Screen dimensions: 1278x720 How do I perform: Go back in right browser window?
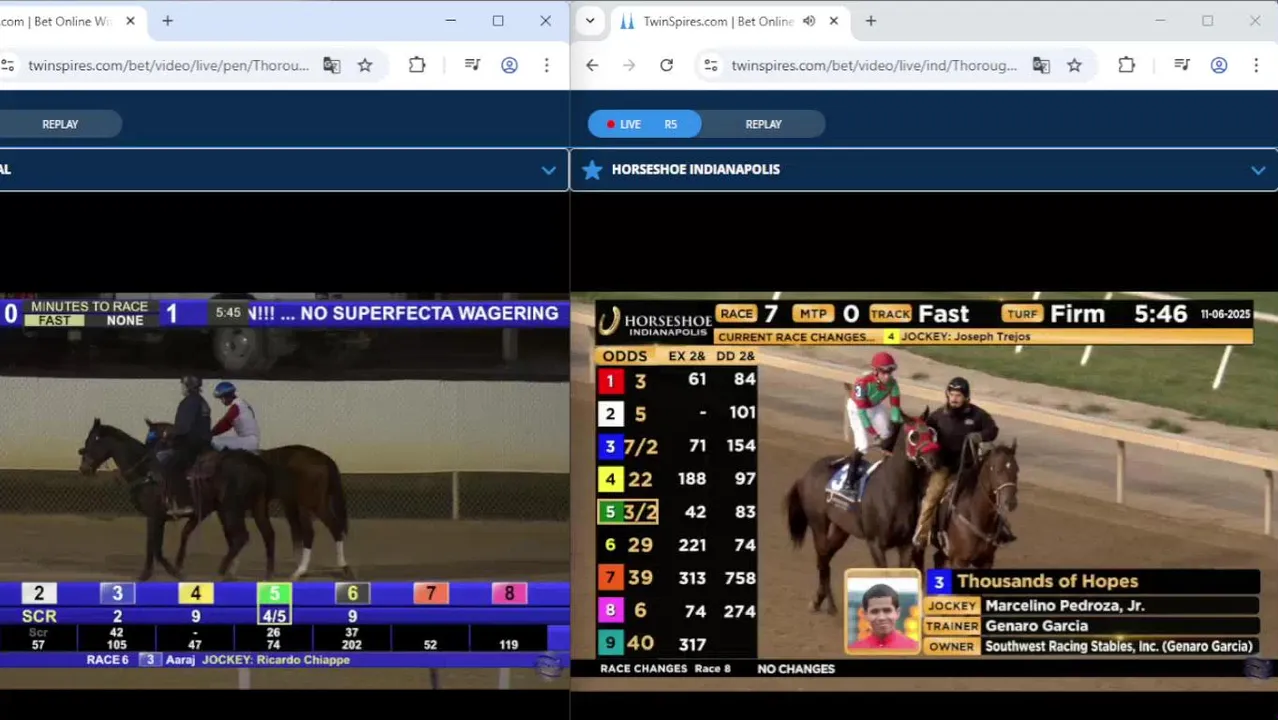pyautogui.click(x=592, y=65)
